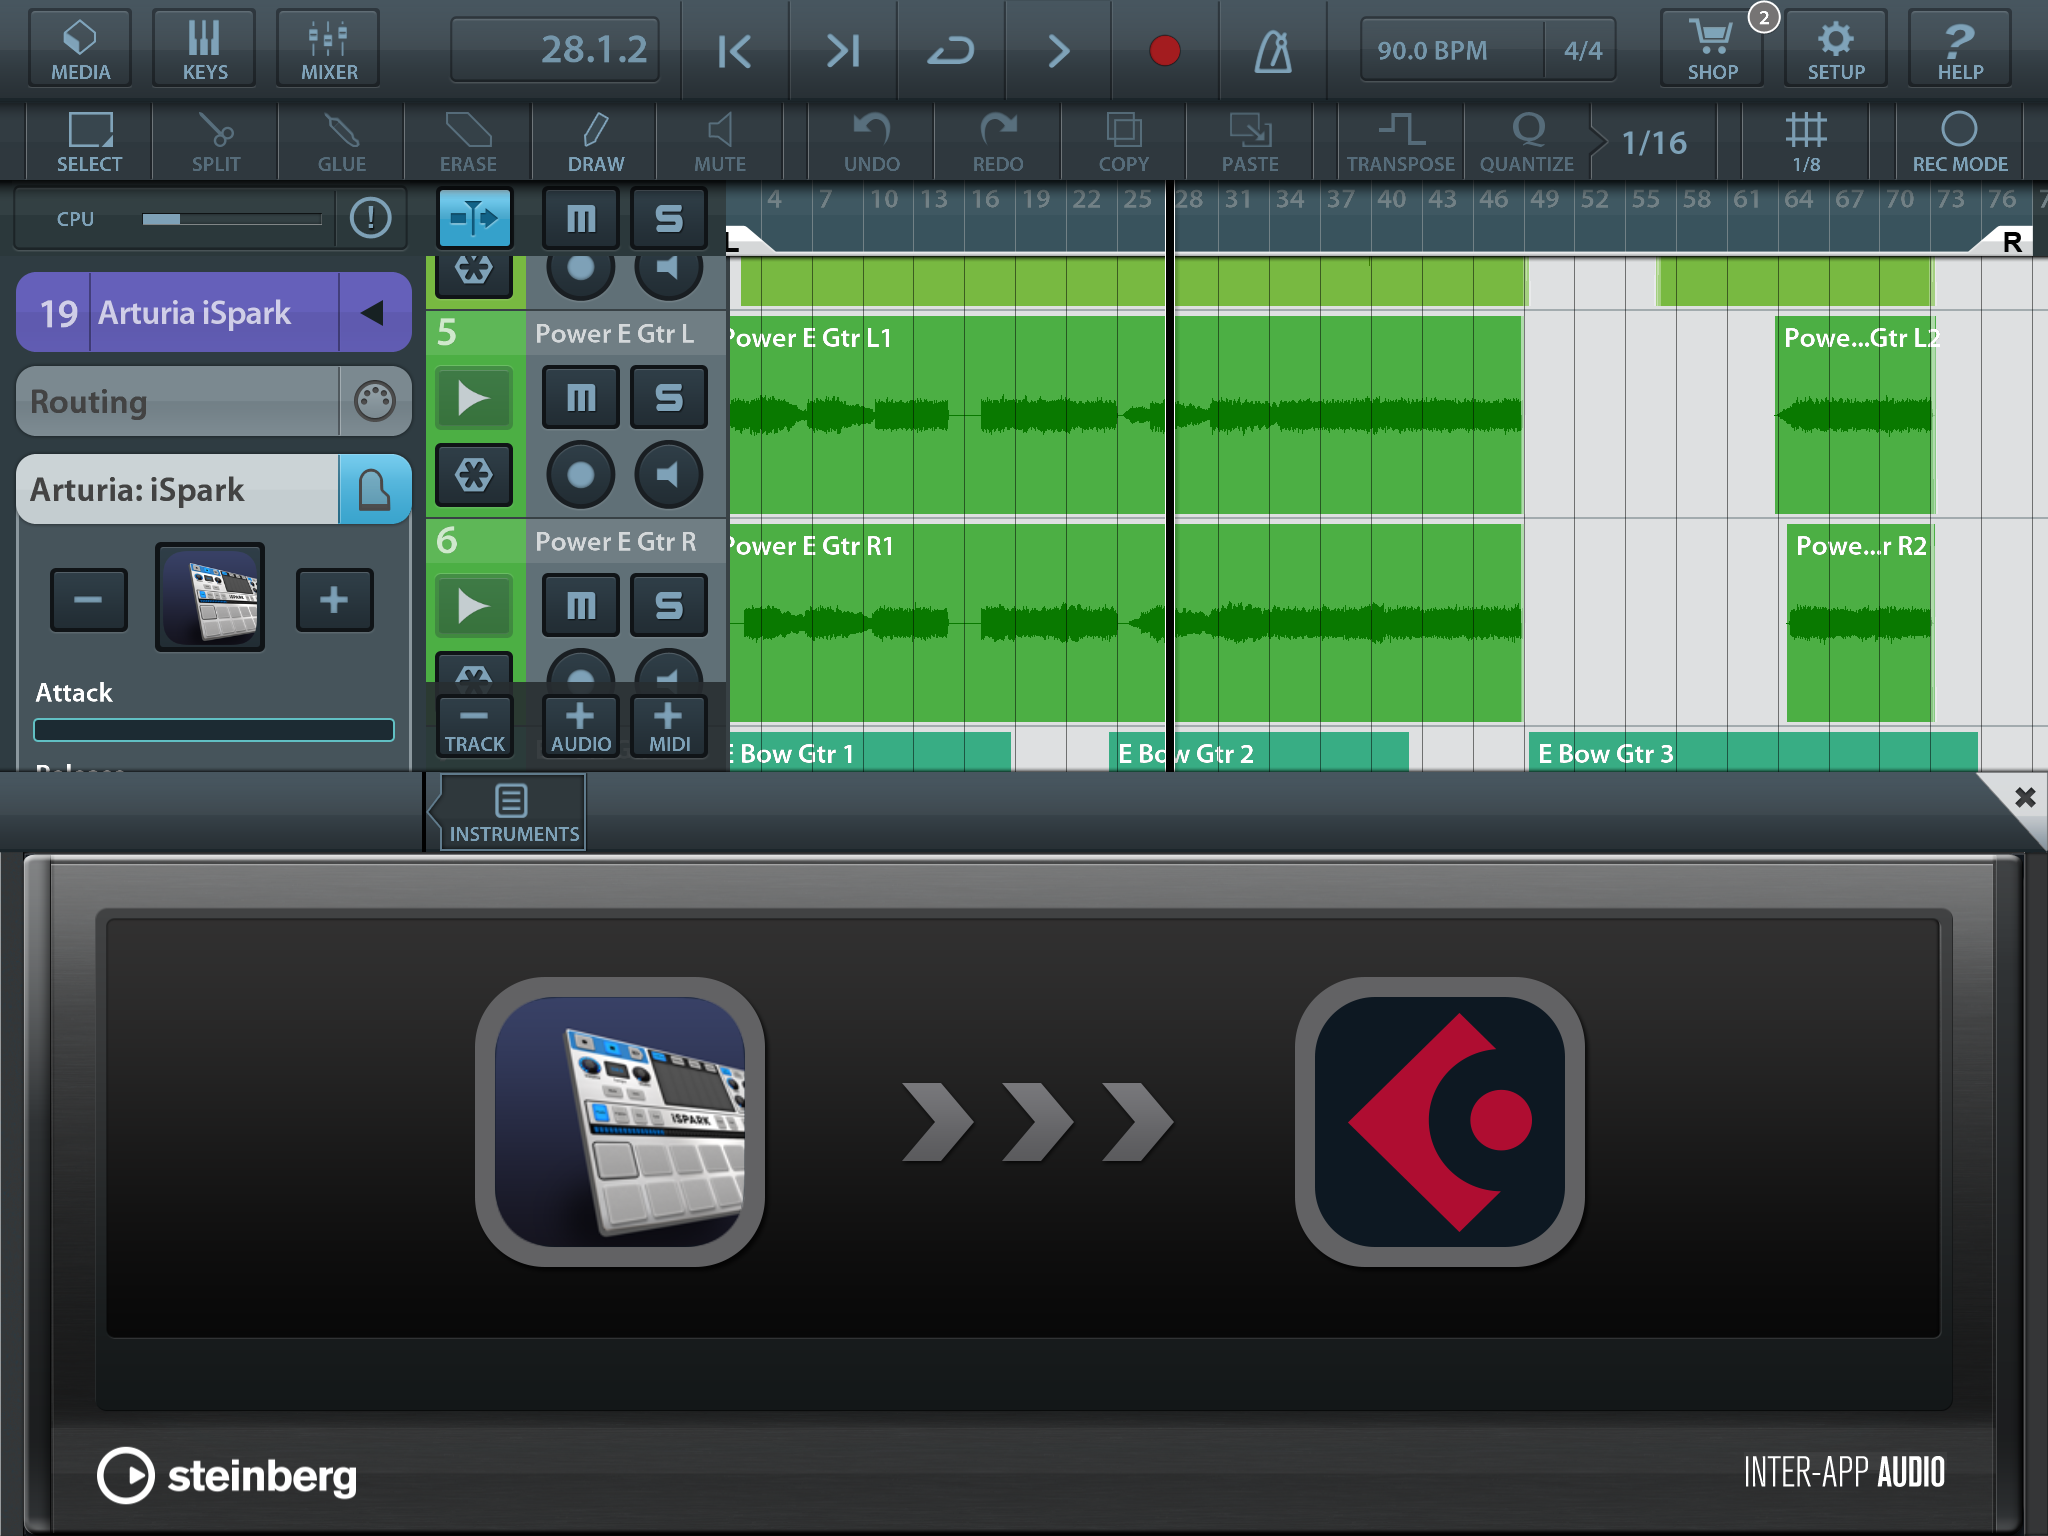2048x1536 pixels.
Task: Switch to the INSTRUMENTS tab
Action: click(513, 812)
